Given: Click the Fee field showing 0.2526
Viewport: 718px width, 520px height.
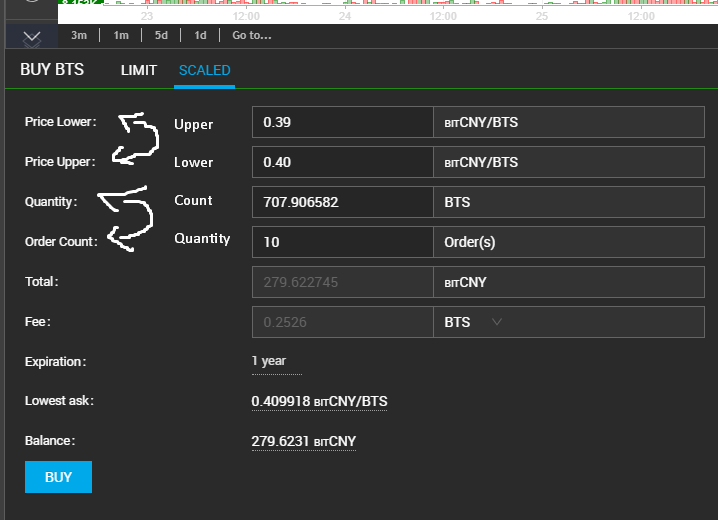Looking at the screenshot, I should 343,322.
